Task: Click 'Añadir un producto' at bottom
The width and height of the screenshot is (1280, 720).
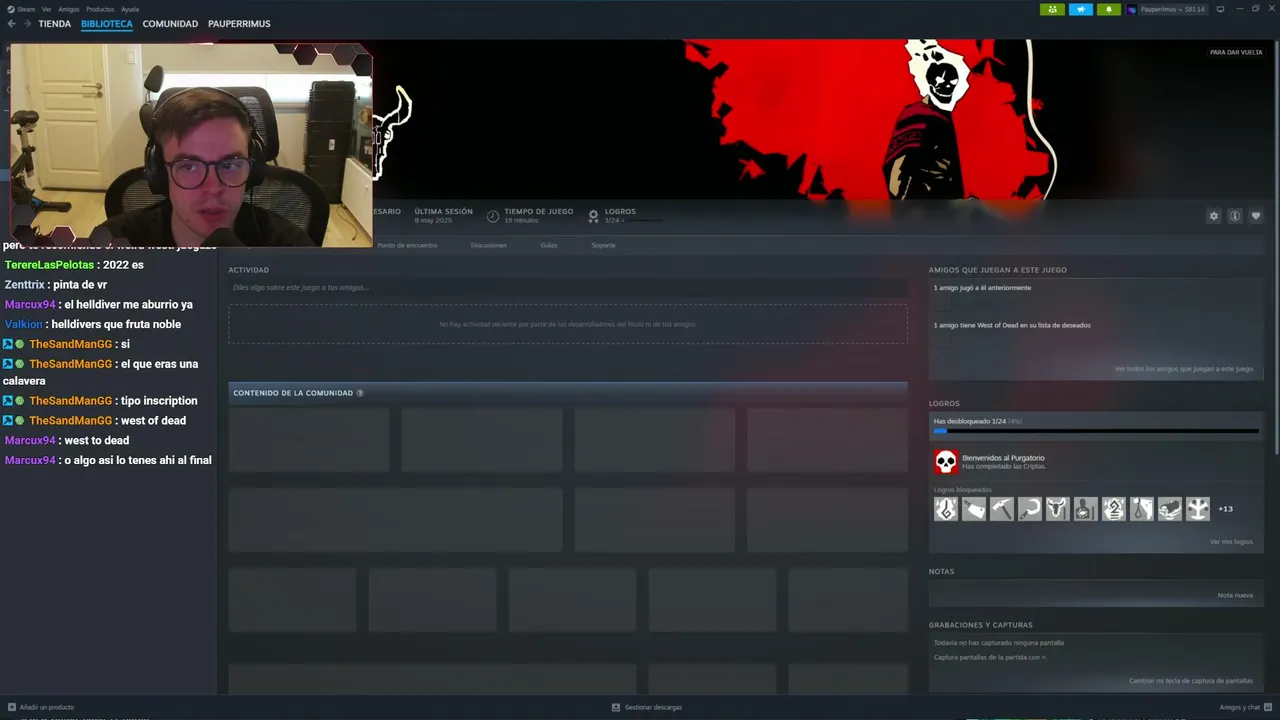Action: [x=41, y=707]
